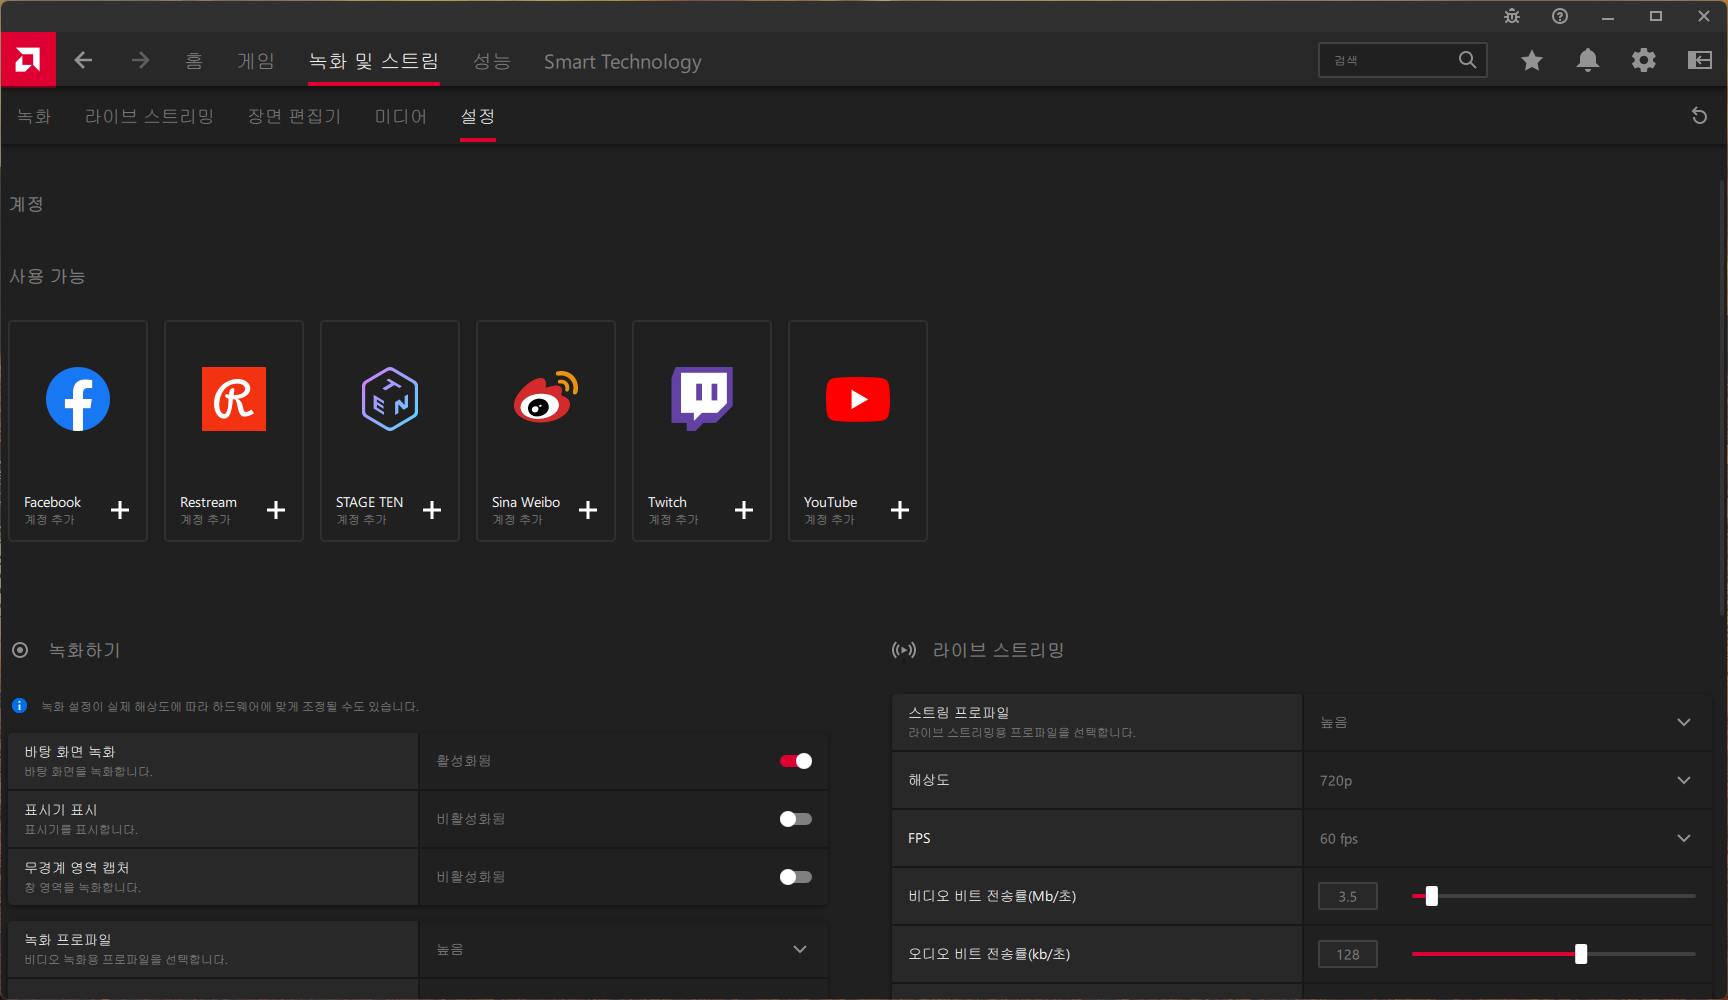Switch to 녹화 sub-tab

coord(34,116)
